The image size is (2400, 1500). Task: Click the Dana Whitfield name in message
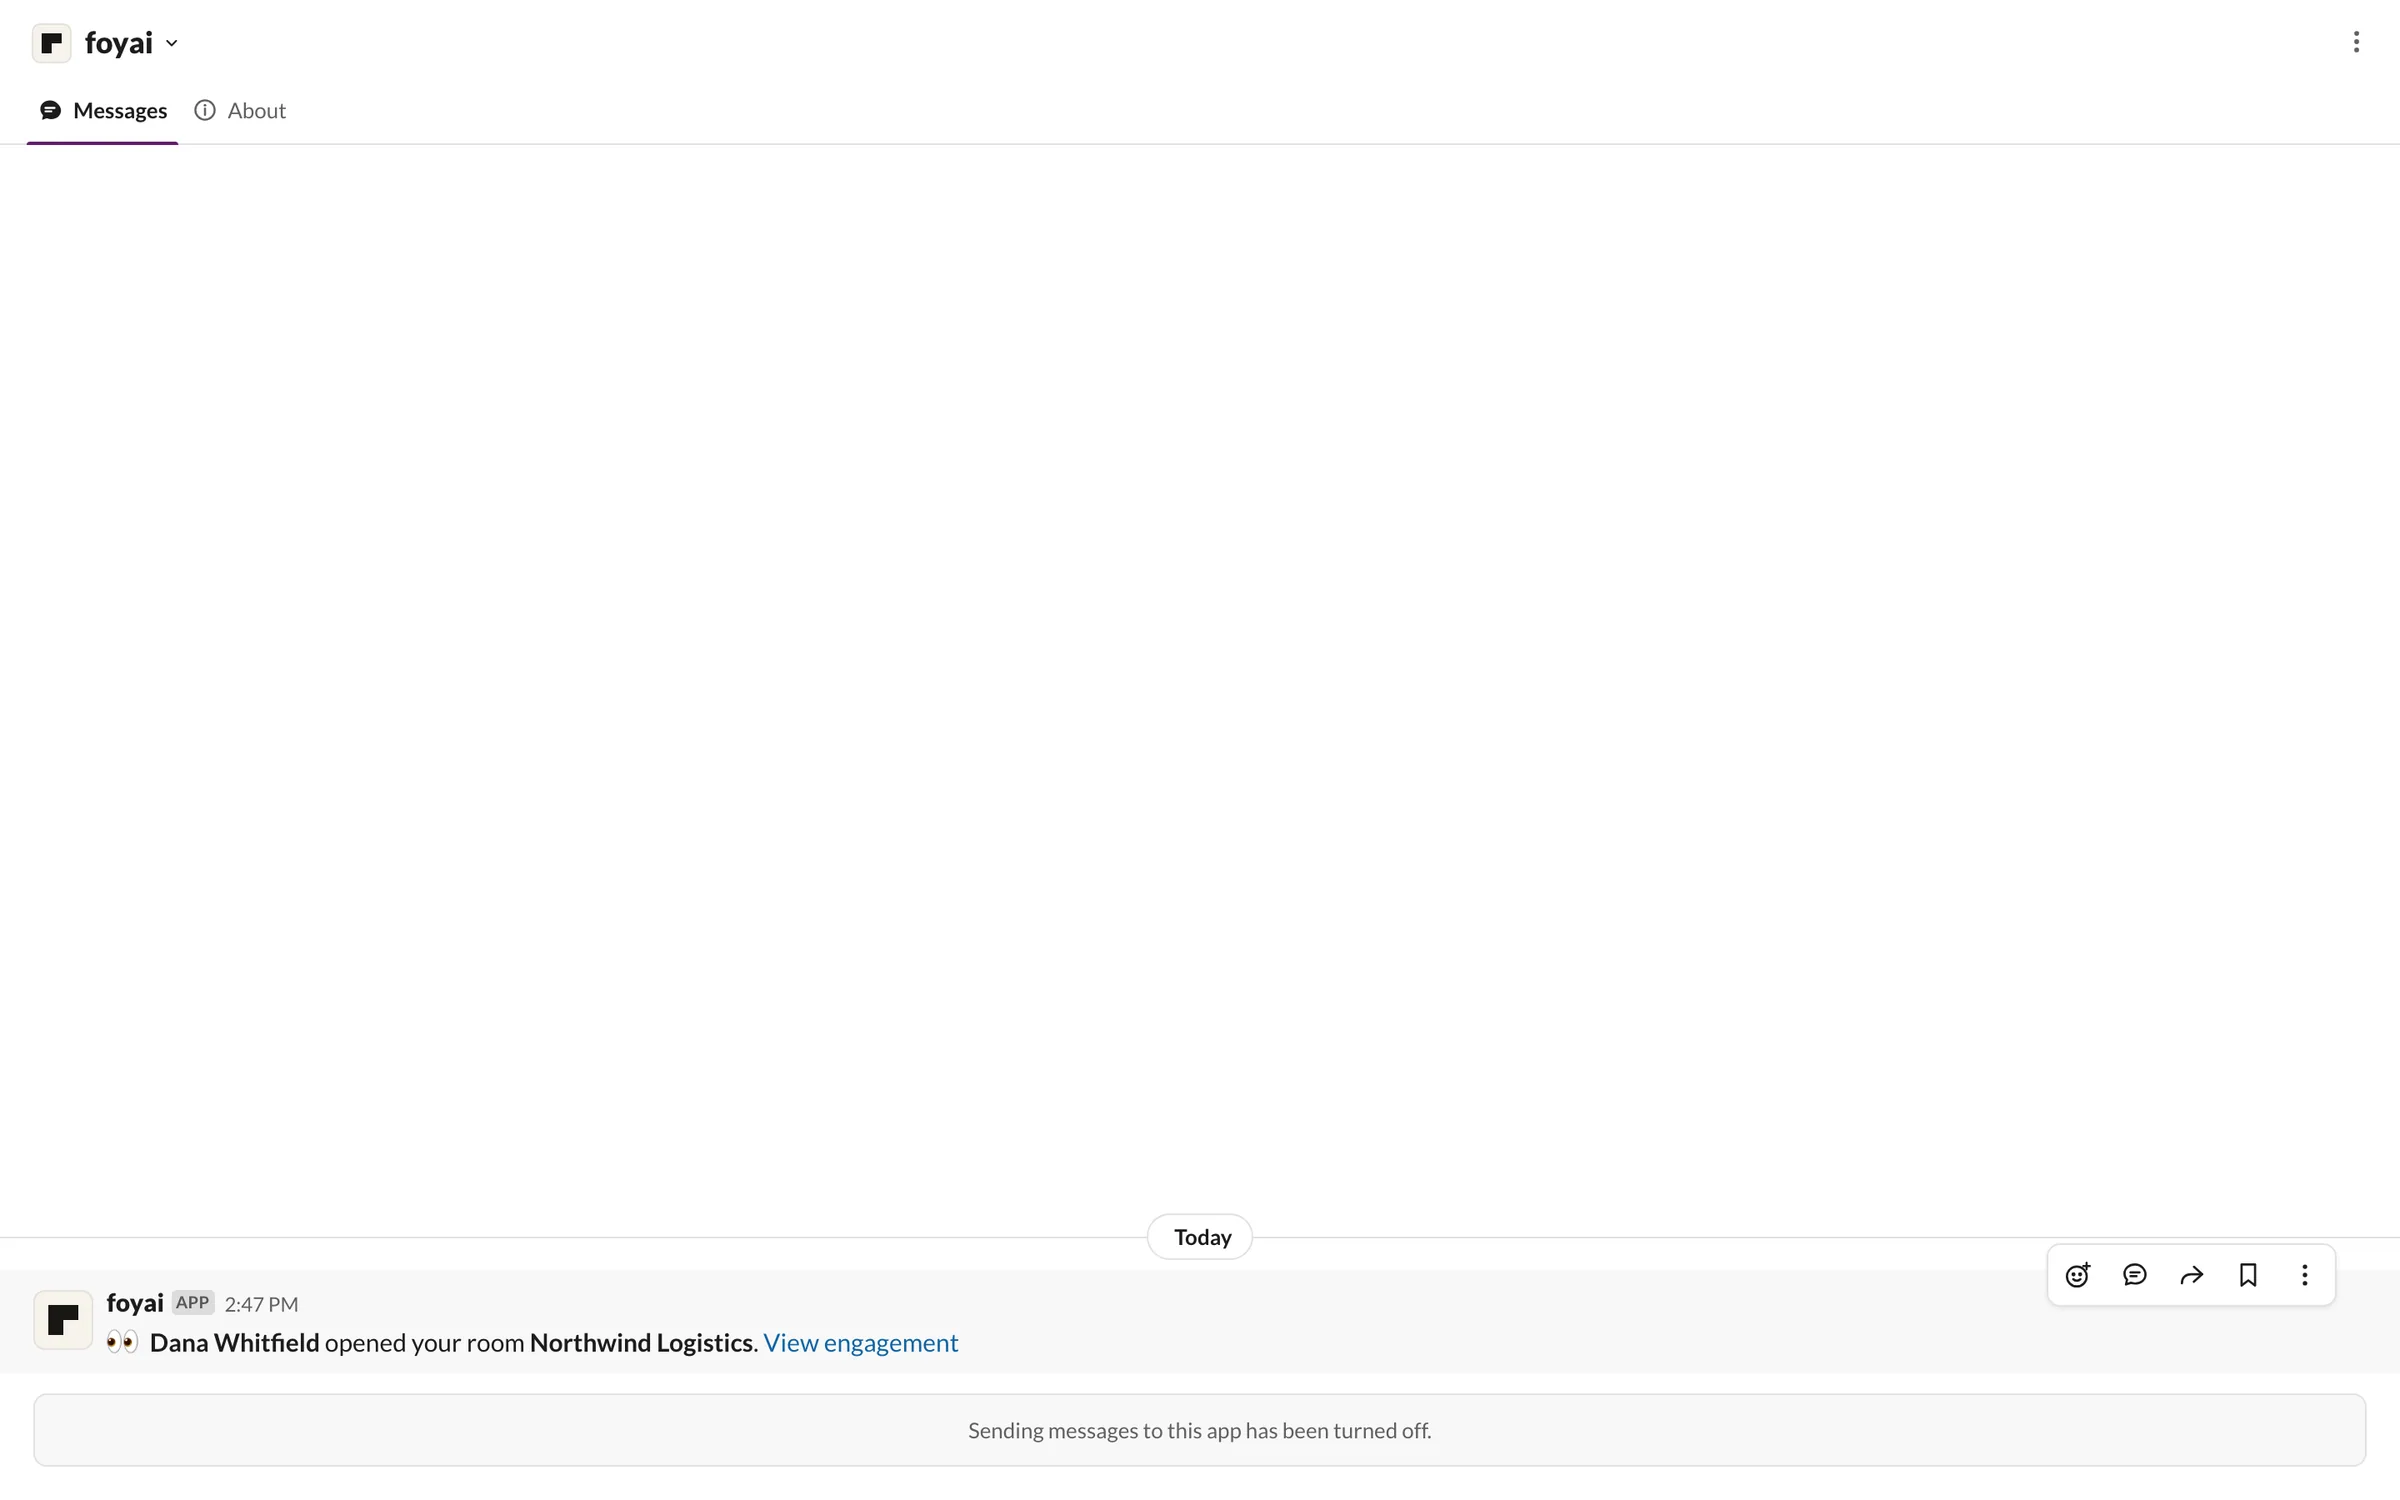[235, 1343]
